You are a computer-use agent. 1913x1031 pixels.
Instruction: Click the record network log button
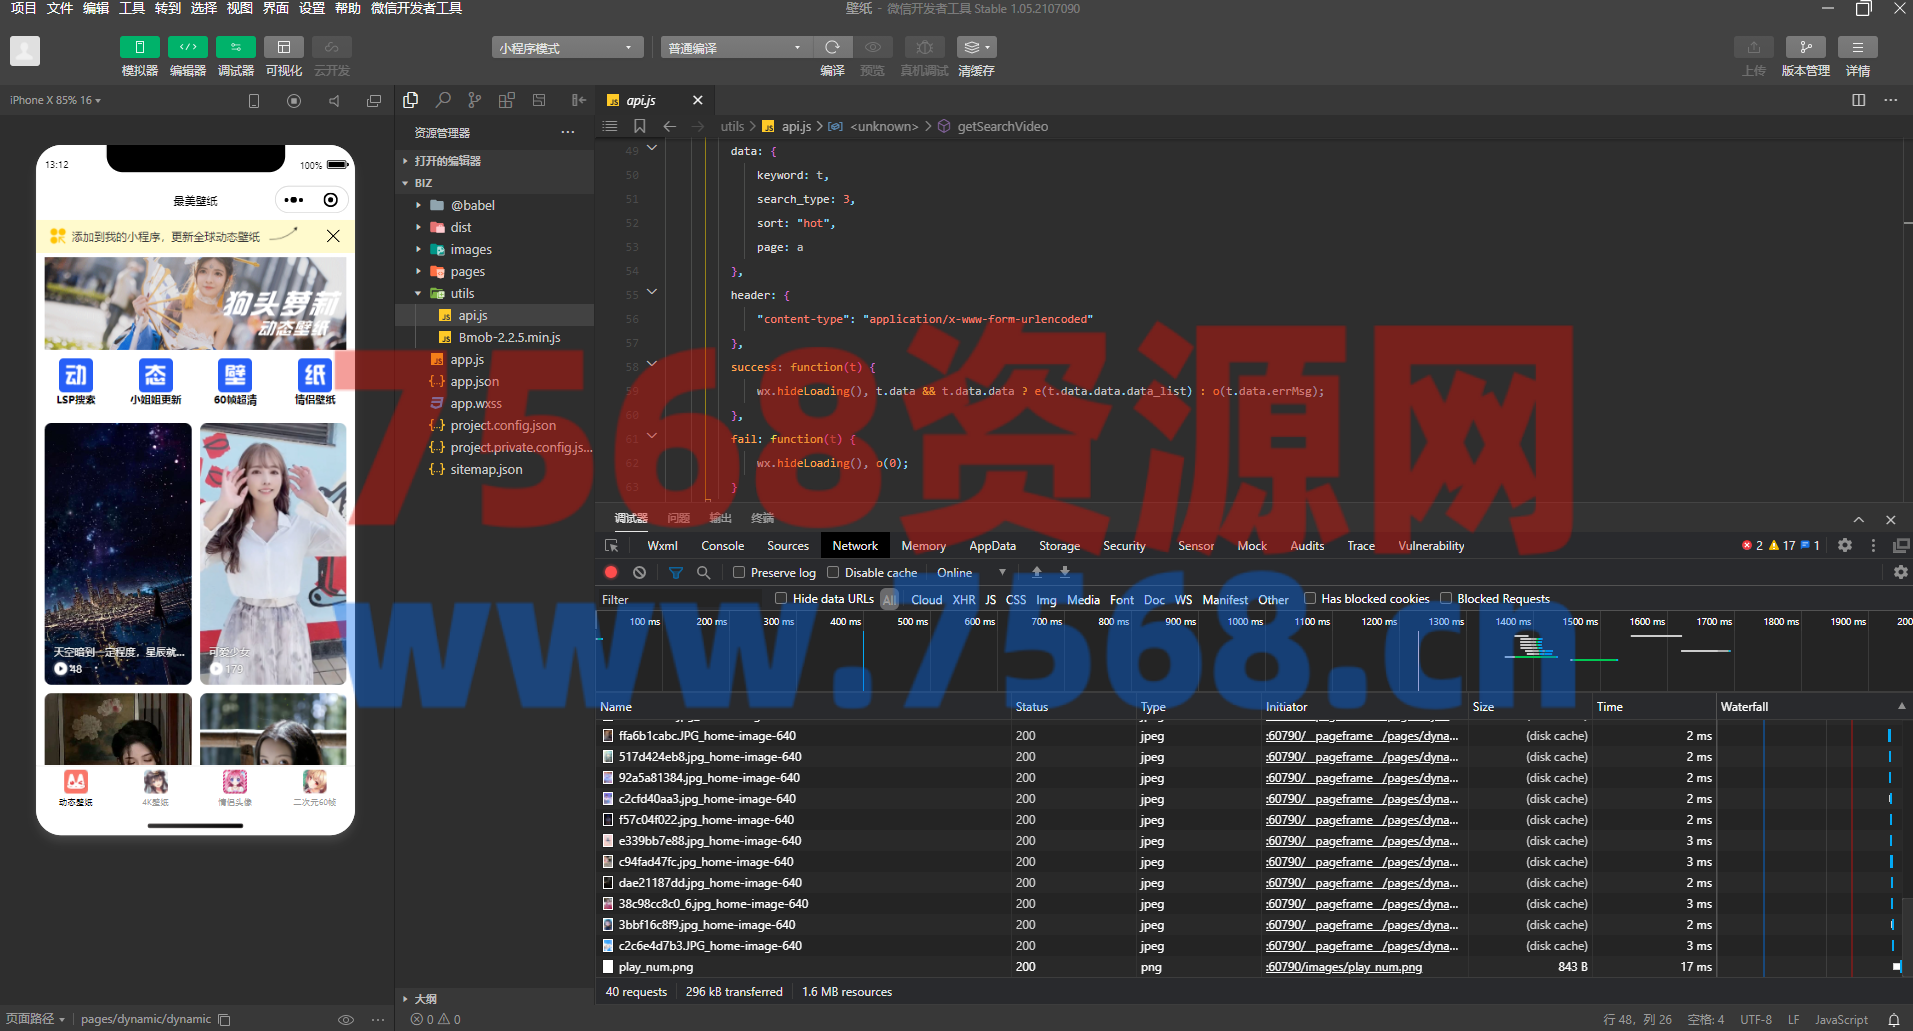(x=611, y=573)
